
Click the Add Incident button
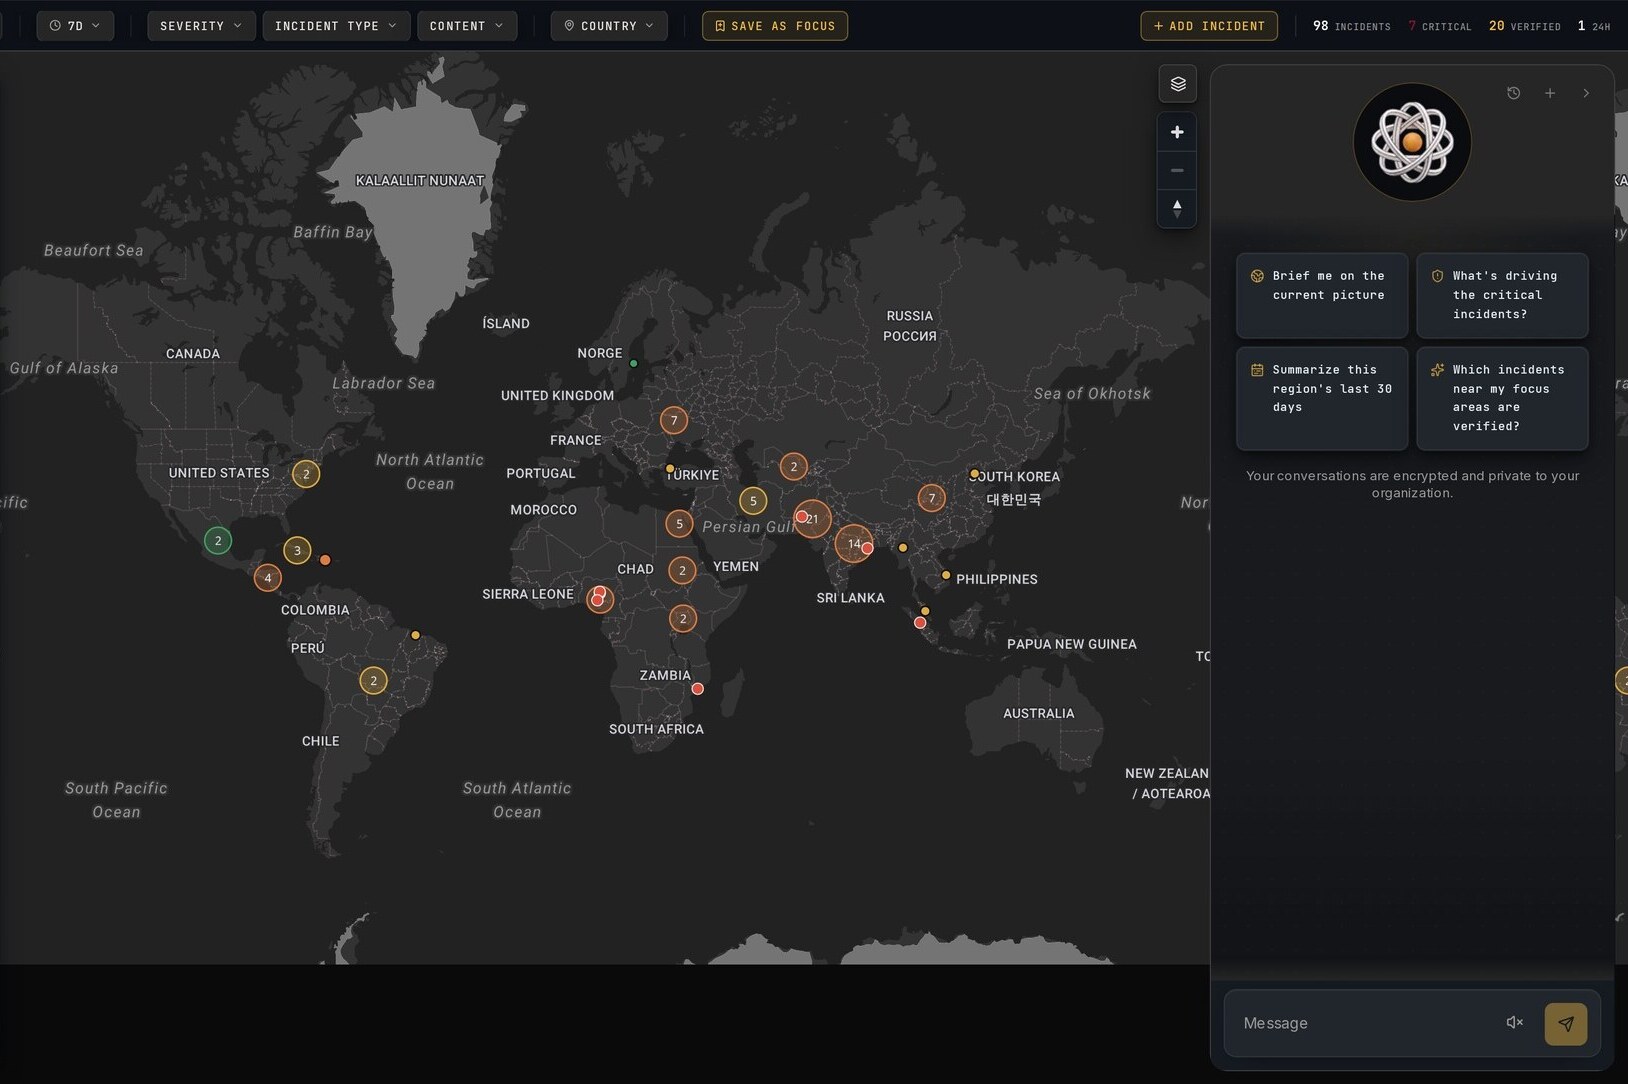[1209, 26]
